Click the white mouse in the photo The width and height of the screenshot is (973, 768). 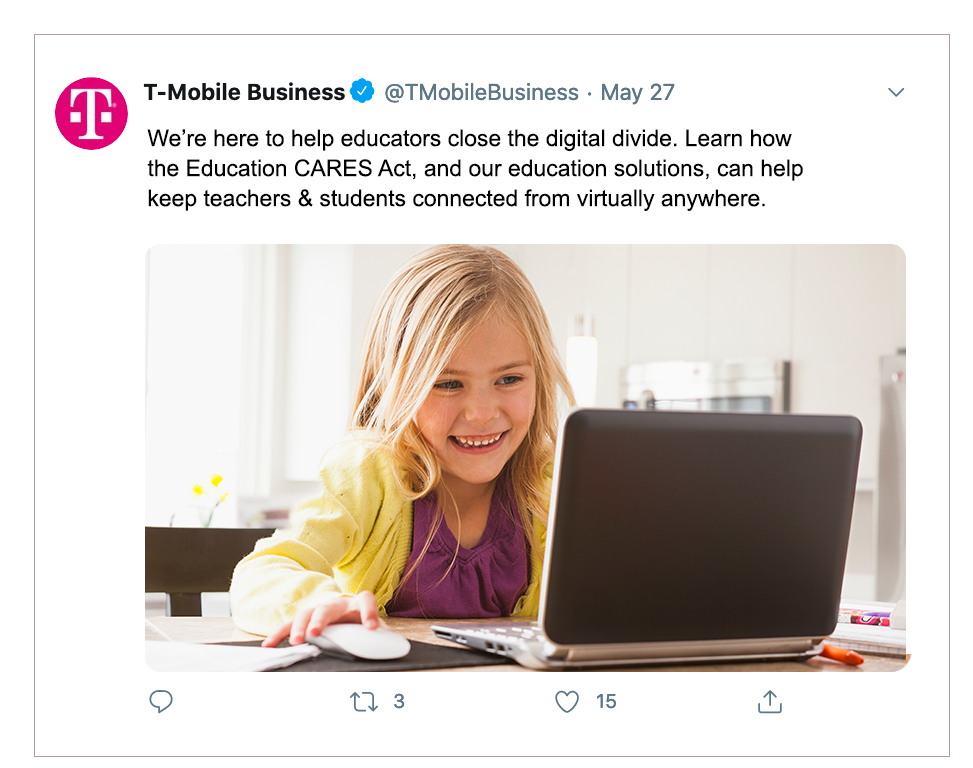pos(358,641)
